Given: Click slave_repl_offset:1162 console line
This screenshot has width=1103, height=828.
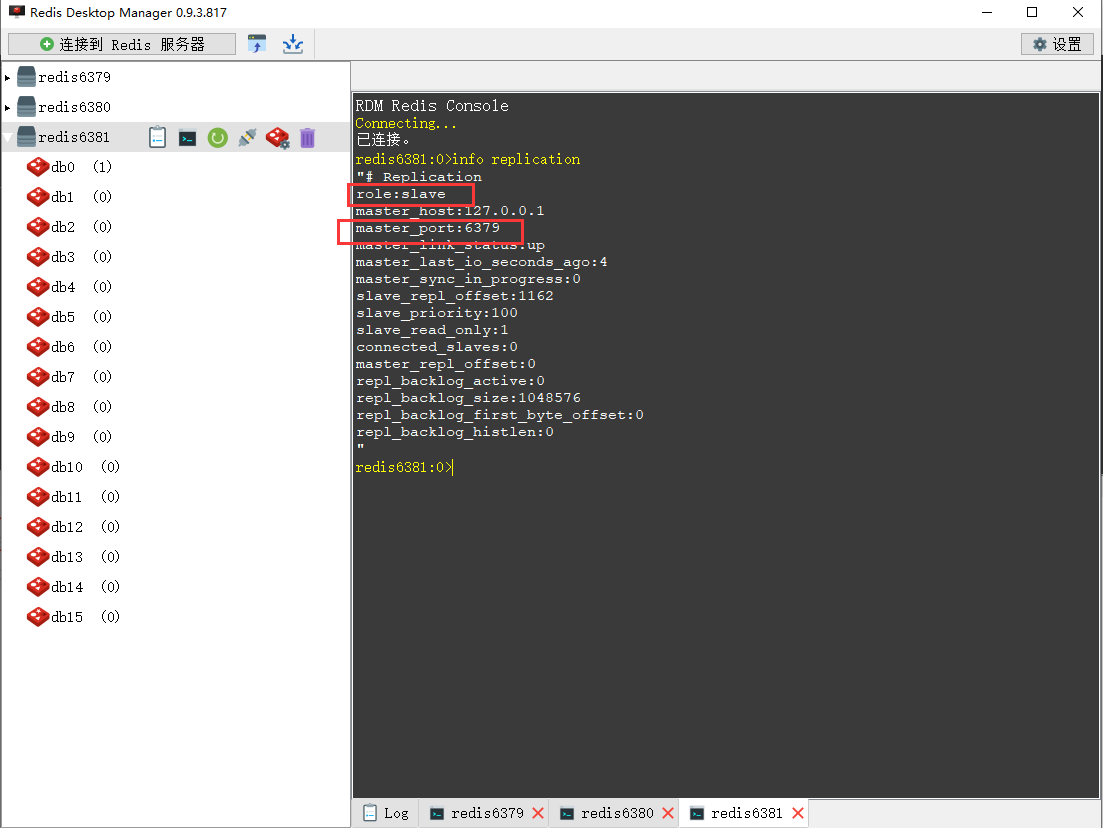Looking at the screenshot, I should coord(454,296).
